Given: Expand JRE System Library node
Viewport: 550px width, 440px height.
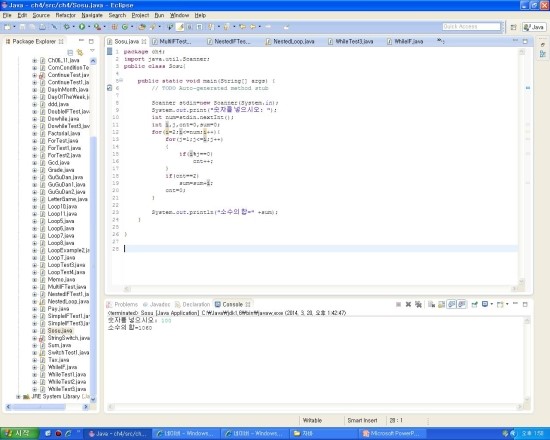Looking at the screenshot, I should click(x=18, y=396).
